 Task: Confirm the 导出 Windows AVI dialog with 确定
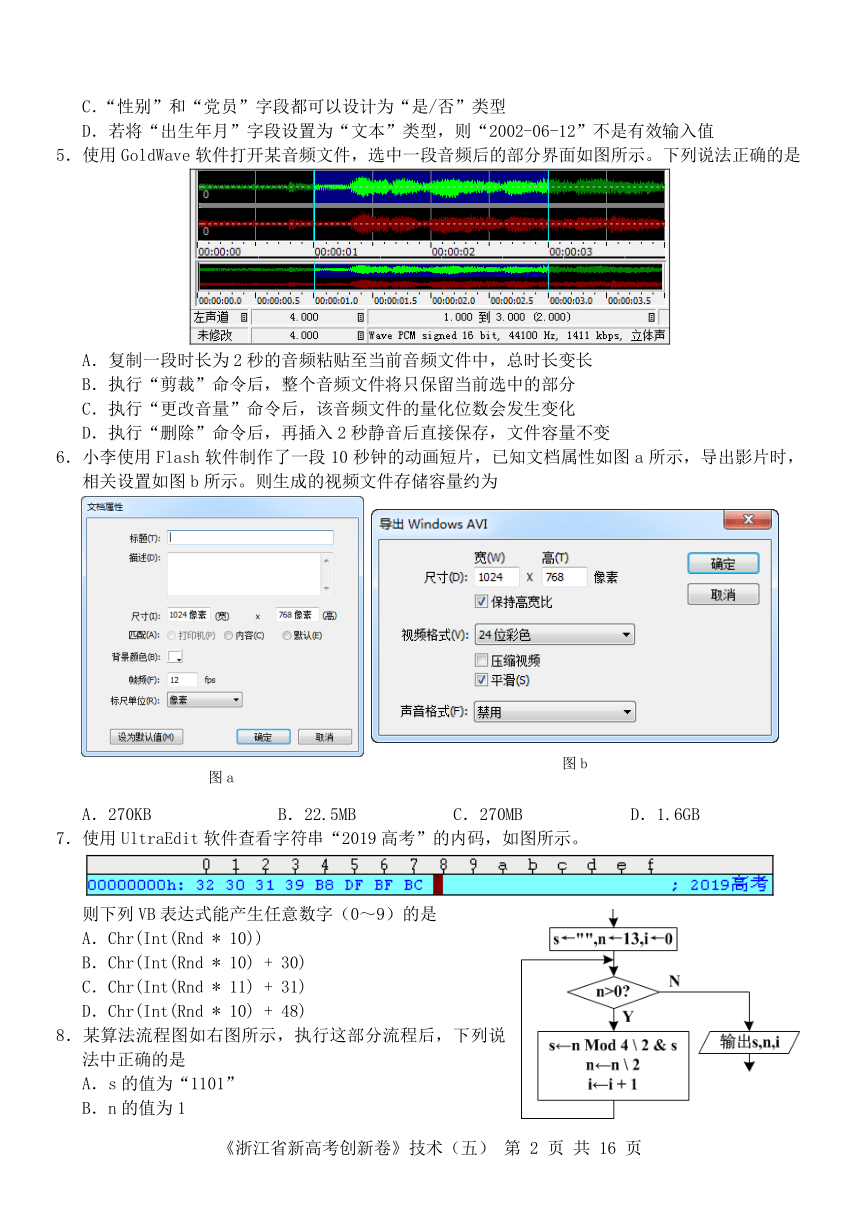(x=723, y=564)
